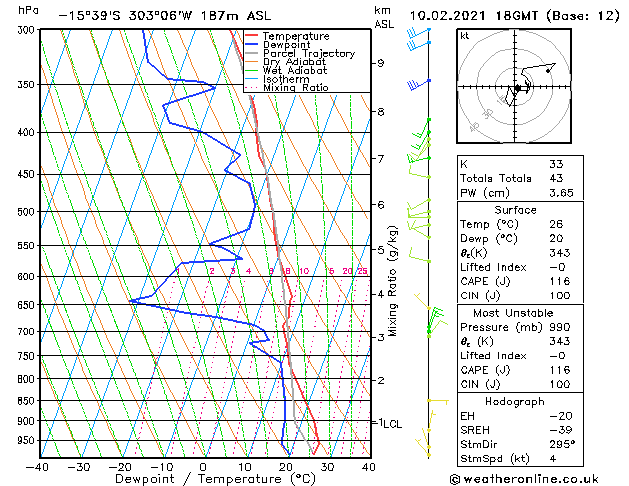Click the LCL marker label

tap(392, 424)
